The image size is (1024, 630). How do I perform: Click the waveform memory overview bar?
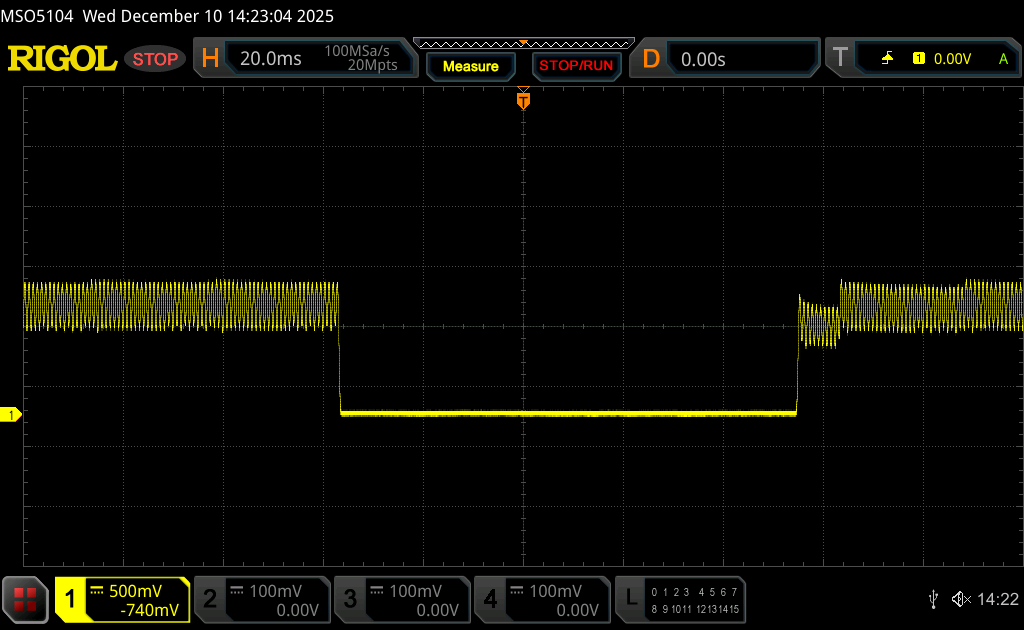(x=523, y=43)
